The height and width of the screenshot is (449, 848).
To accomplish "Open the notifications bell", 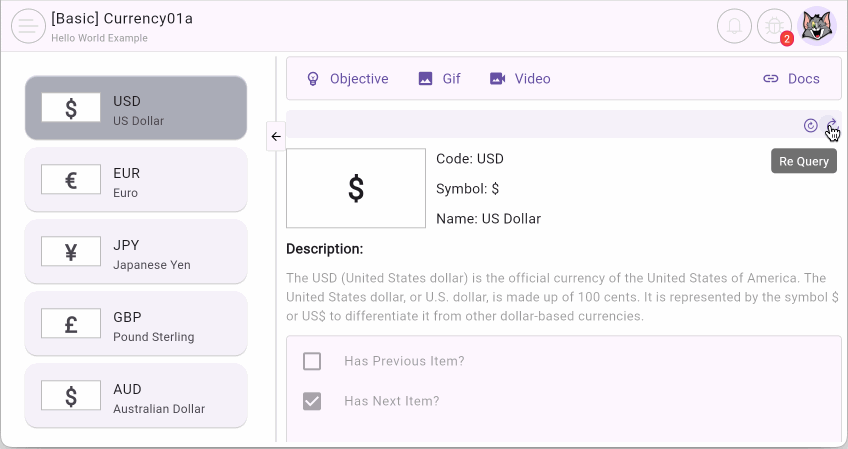I will click(734, 26).
